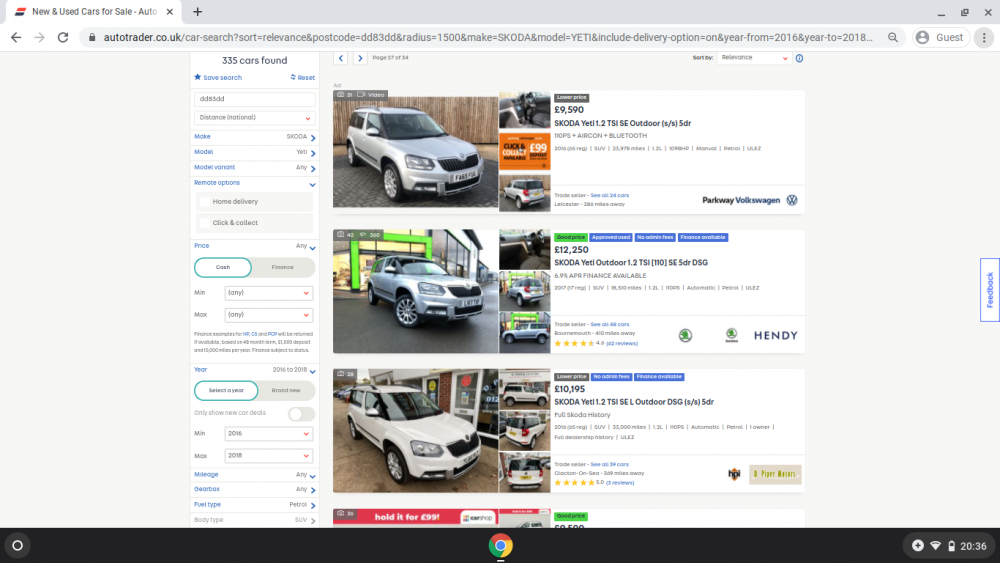Screen dimensions: 1000x563
Task: Open browser zoom magnifier icon
Action: [893, 38]
